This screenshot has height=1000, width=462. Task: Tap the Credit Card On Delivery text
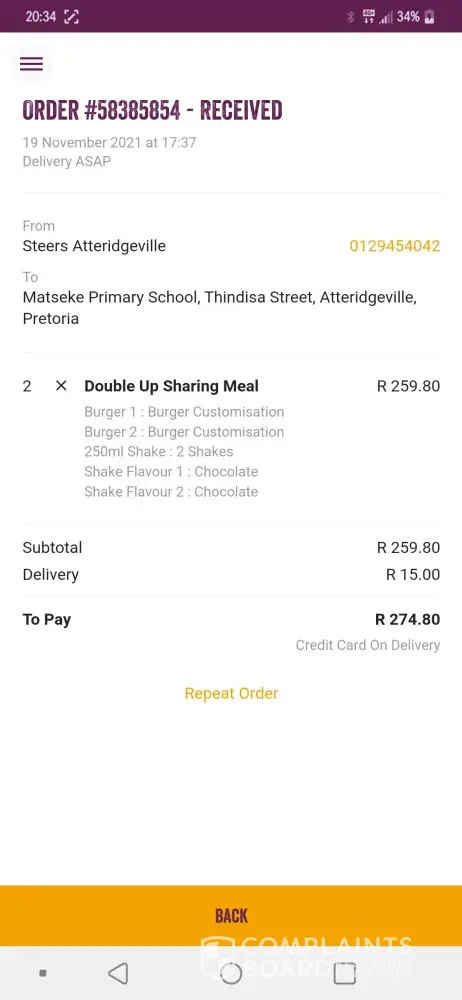(368, 645)
